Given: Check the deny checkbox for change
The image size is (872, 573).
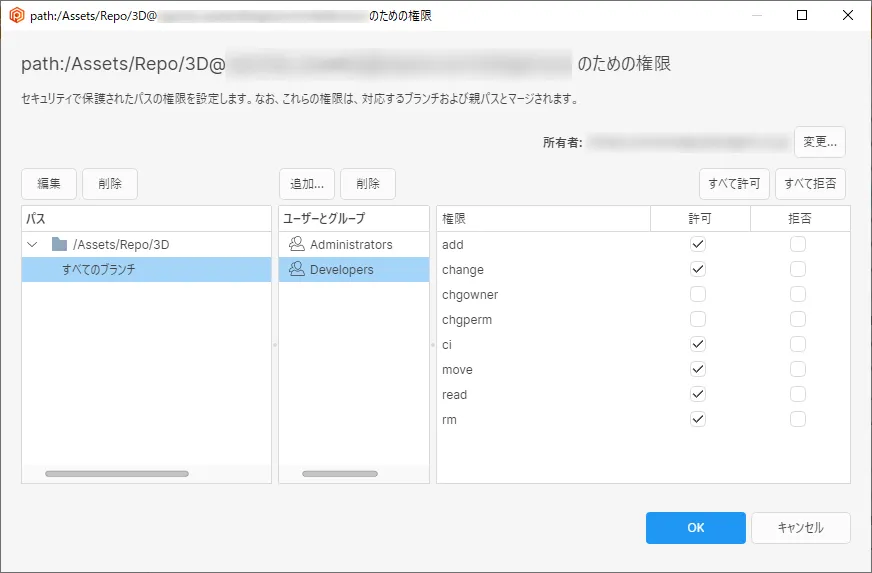Looking at the screenshot, I should [797, 269].
